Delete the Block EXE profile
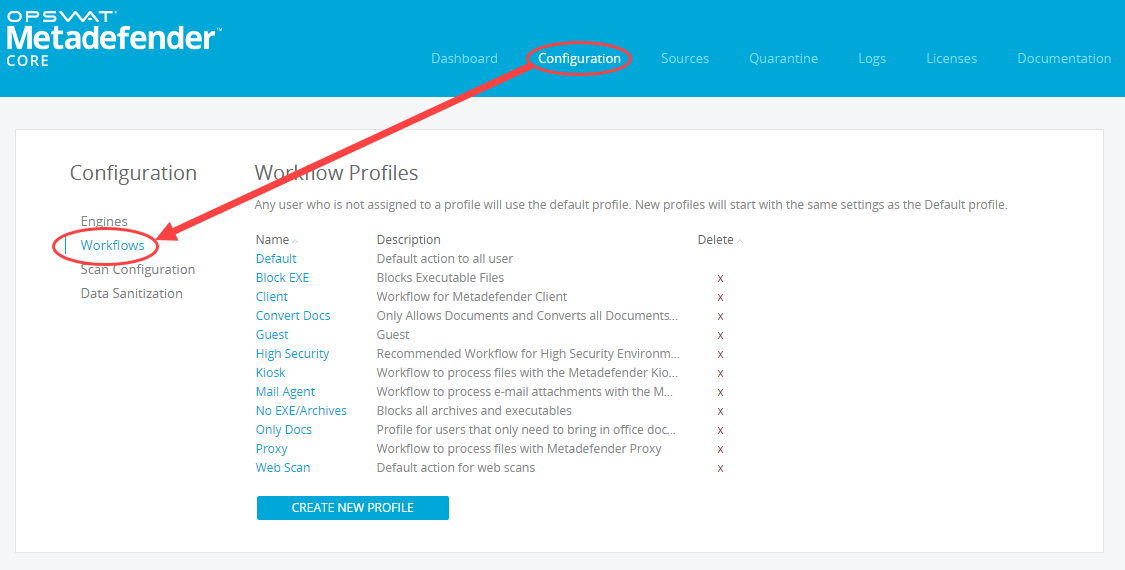1125x570 pixels. pos(720,279)
